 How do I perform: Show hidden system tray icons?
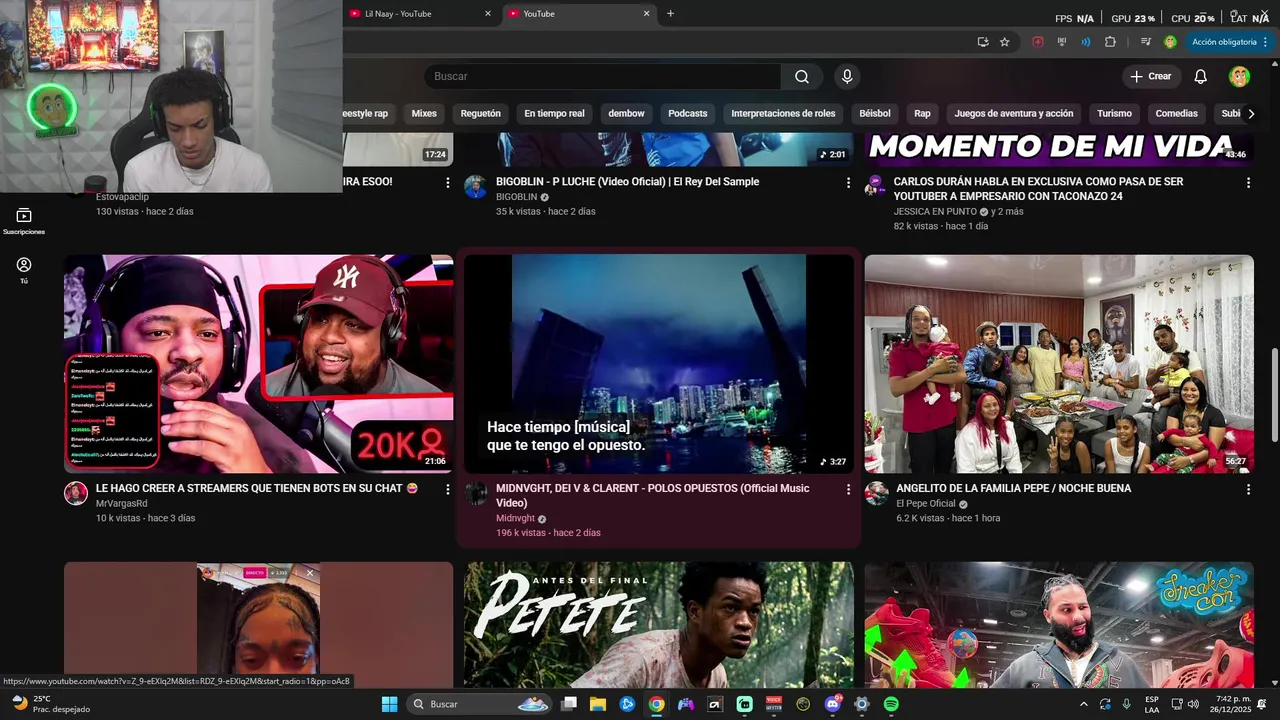1083,704
